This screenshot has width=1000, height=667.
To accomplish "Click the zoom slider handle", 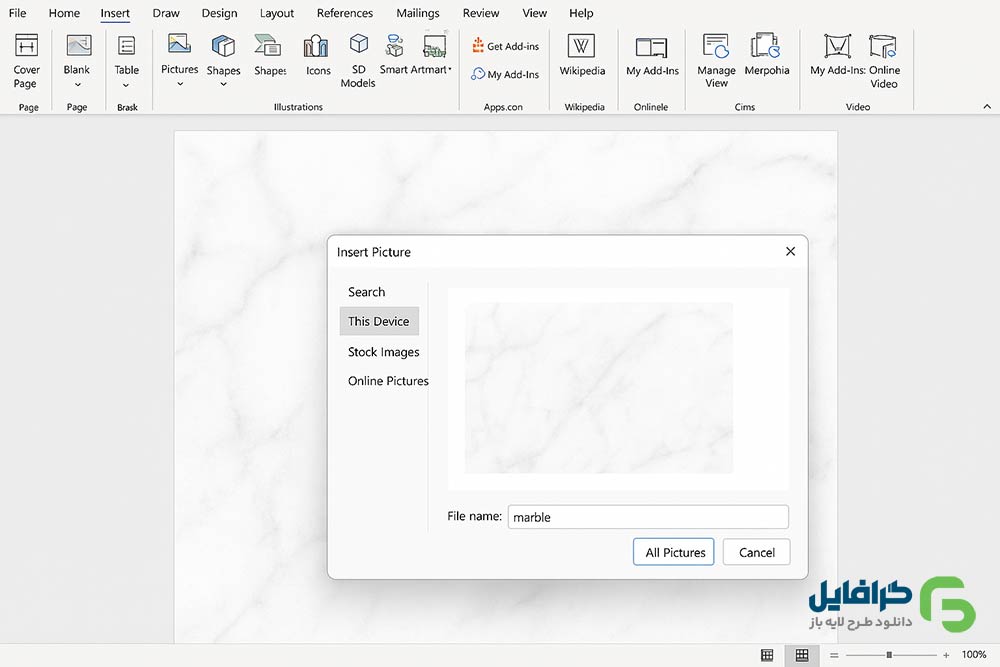I will pyautogui.click(x=888, y=655).
